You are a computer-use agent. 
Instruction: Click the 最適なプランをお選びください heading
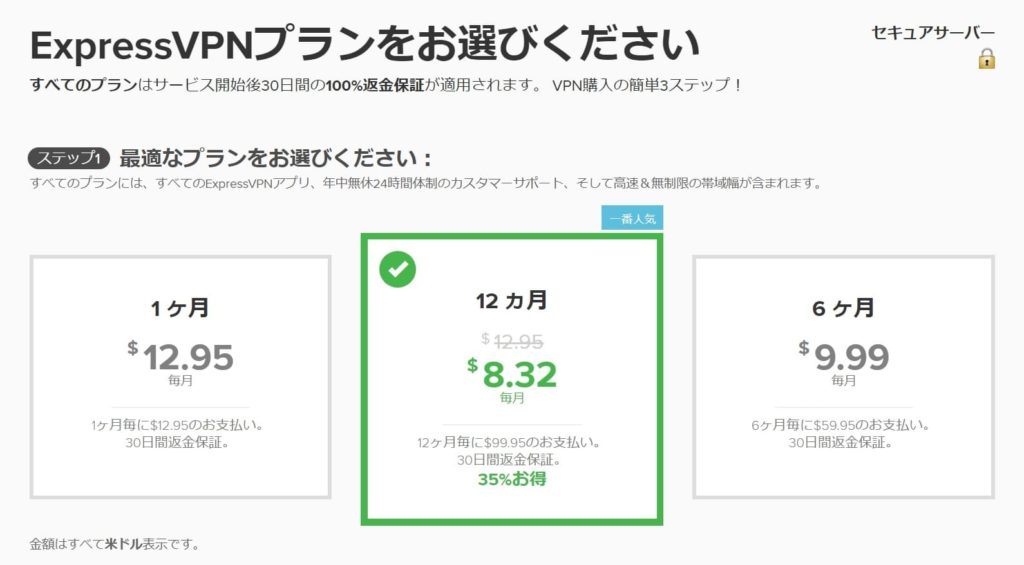pos(275,158)
